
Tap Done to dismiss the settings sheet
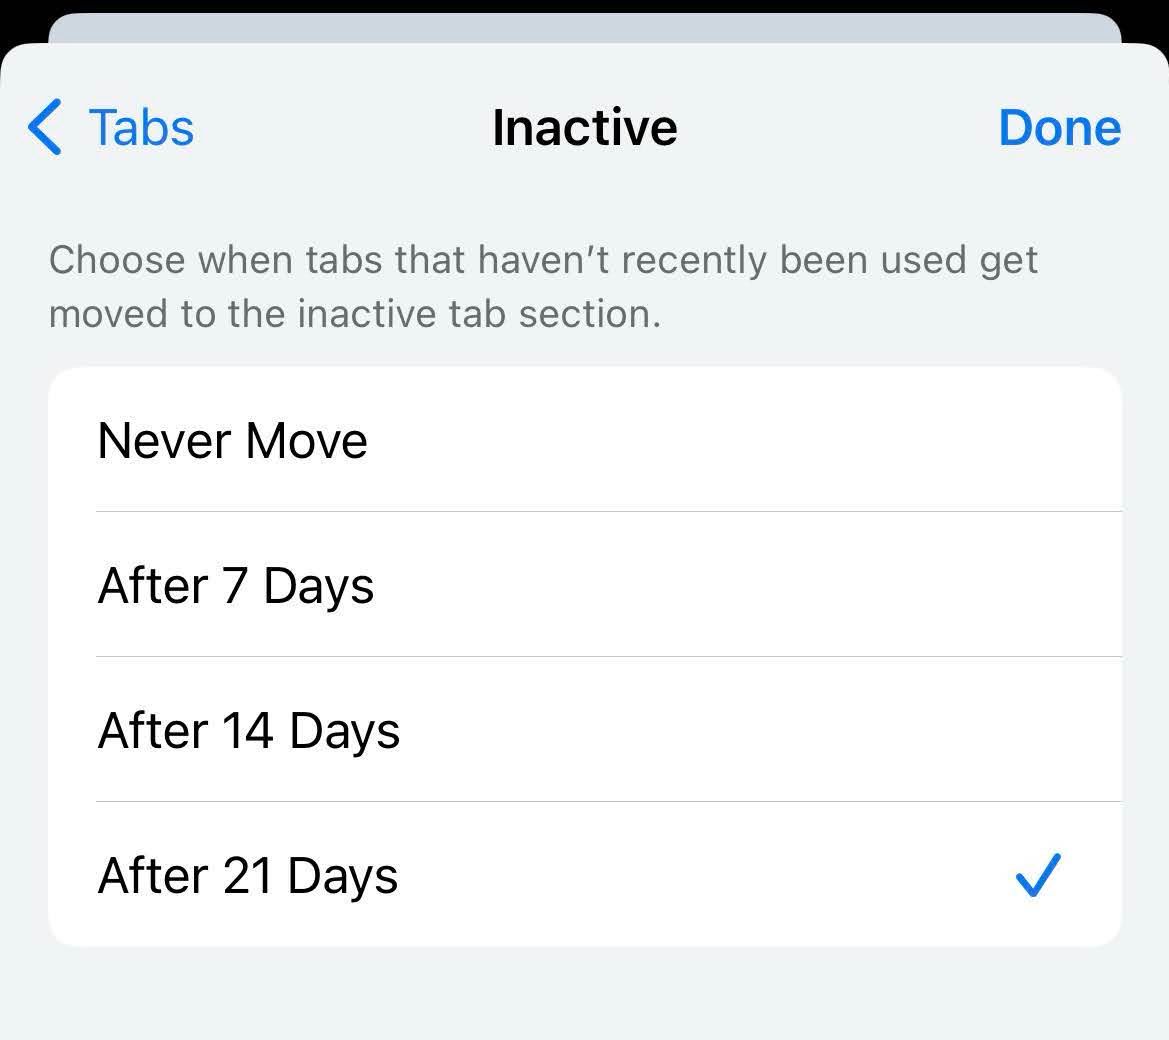coord(1059,127)
